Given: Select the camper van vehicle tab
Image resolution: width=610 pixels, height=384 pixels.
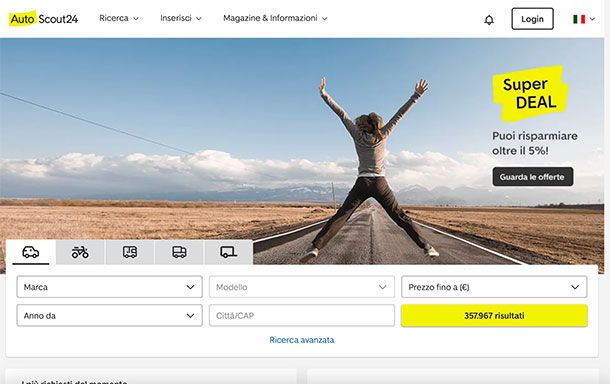Looking at the screenshot, I should pos(130,252).
